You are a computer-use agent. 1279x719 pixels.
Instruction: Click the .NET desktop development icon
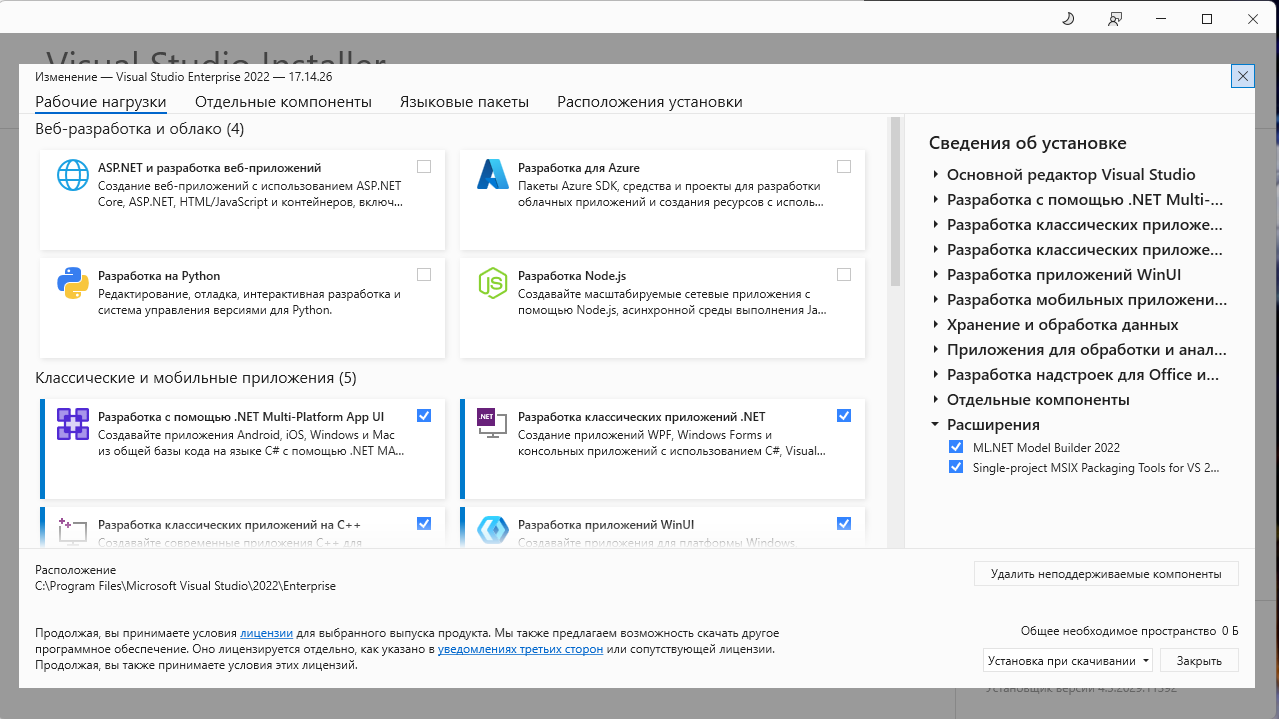tap(493, 424)
